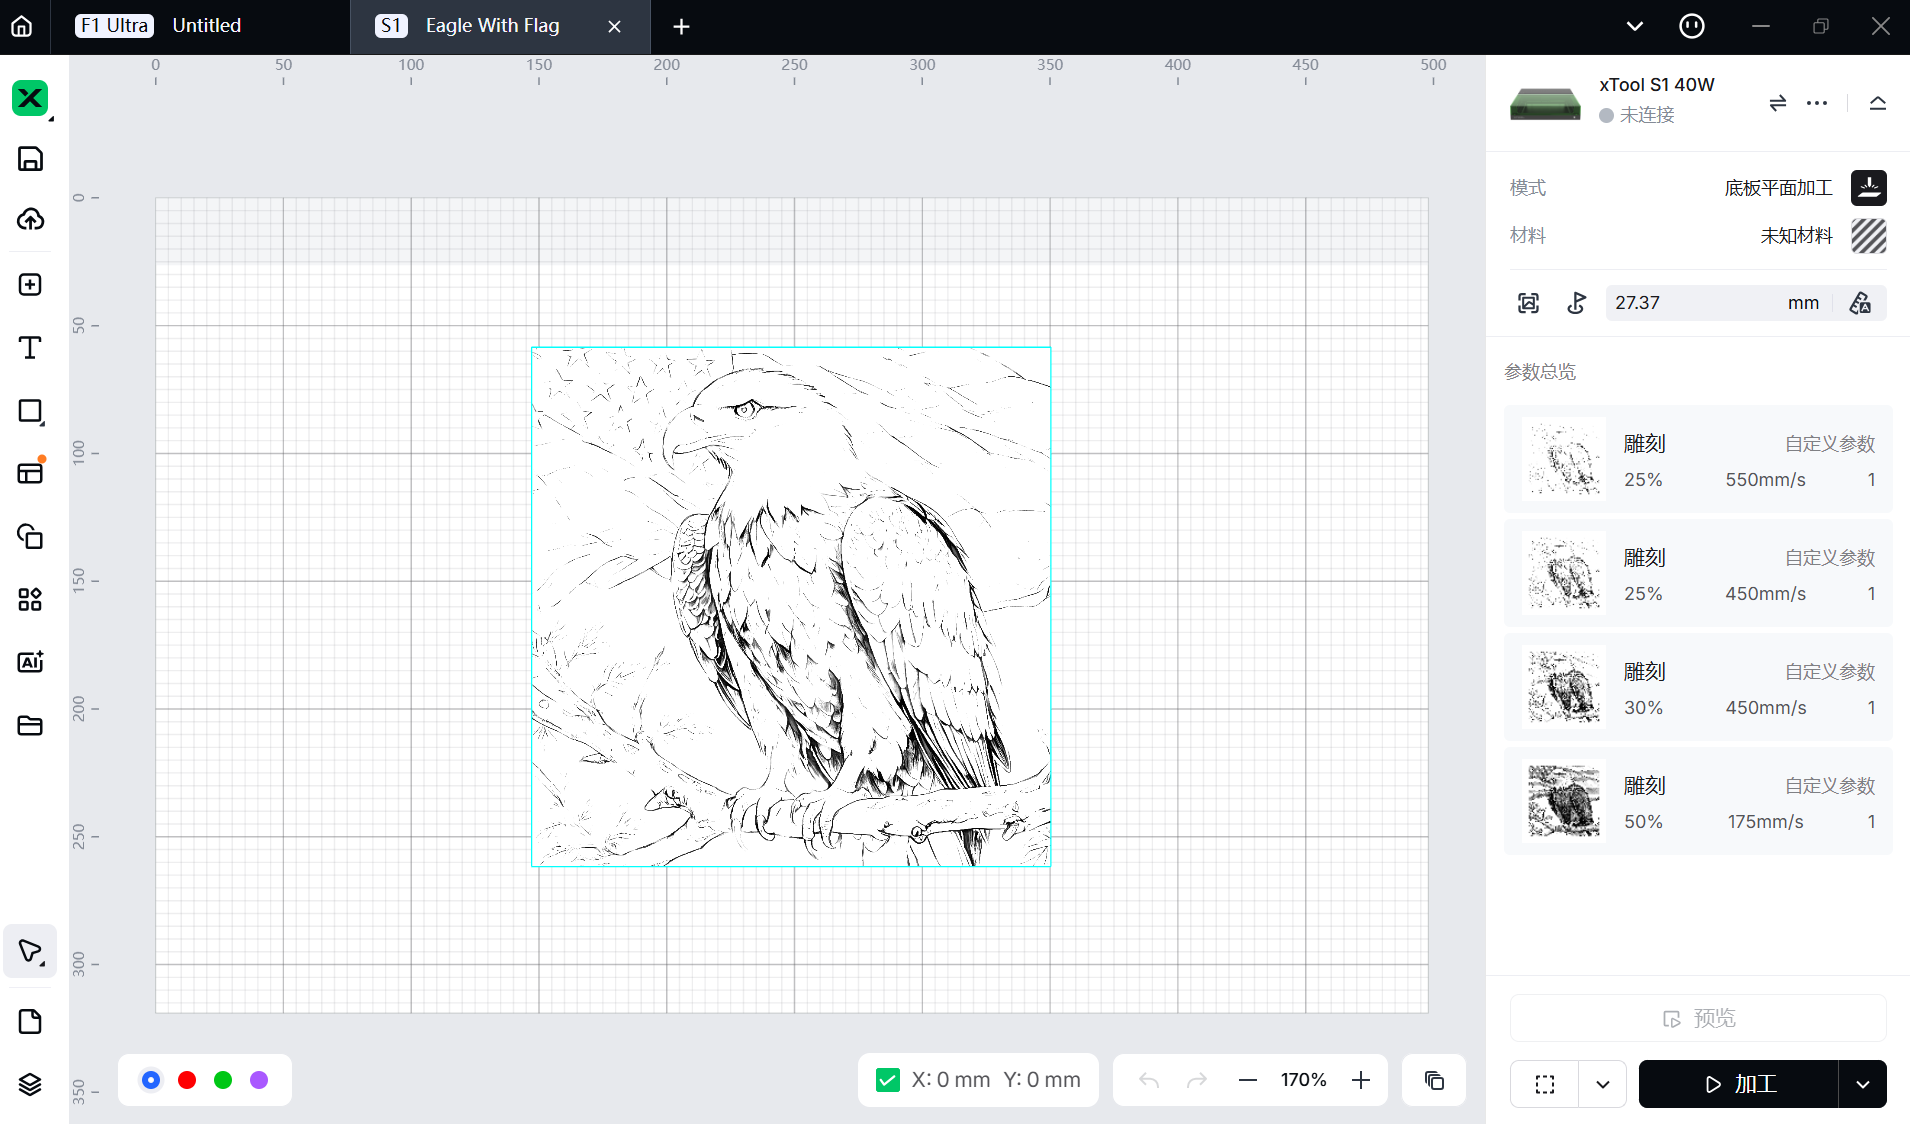1910x1124 pixels.
Task: Open the AI generation tool
Action: pos(30,662)
